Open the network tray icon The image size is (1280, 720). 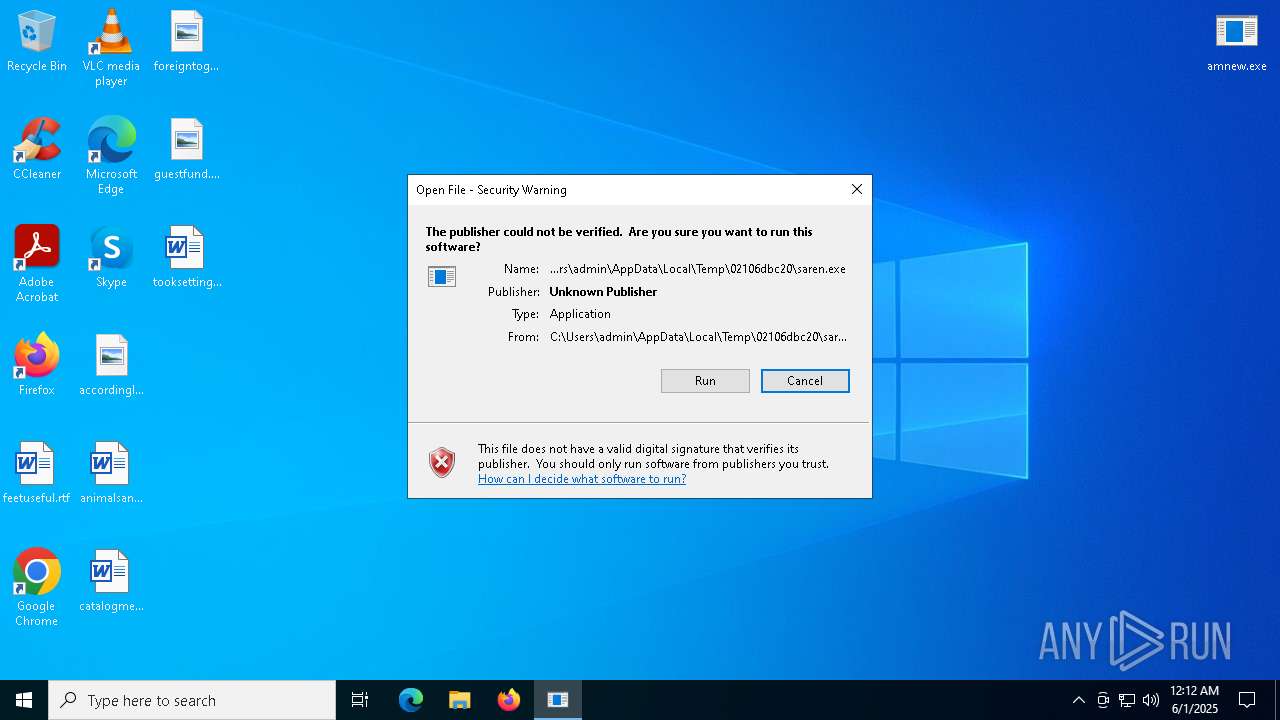pyautogui.click(x=1127, y=700)
